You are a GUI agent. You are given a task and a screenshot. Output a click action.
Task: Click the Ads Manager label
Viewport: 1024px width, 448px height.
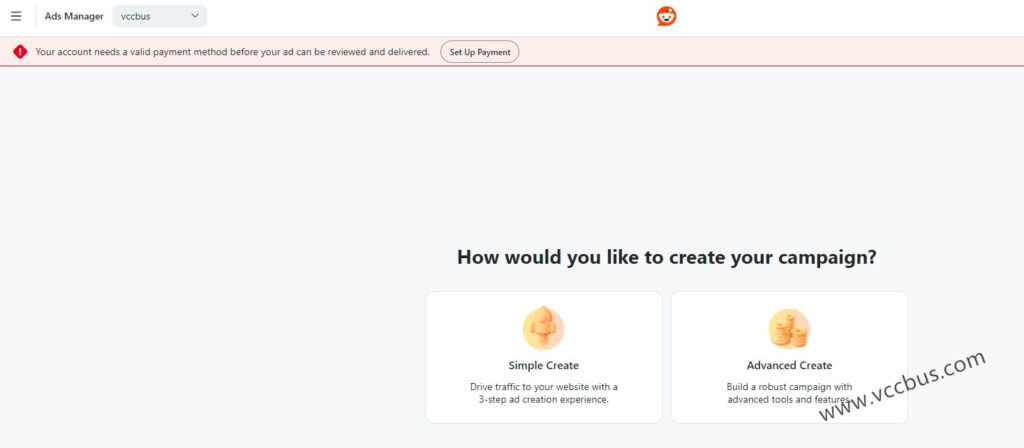[x=74, y=16]
